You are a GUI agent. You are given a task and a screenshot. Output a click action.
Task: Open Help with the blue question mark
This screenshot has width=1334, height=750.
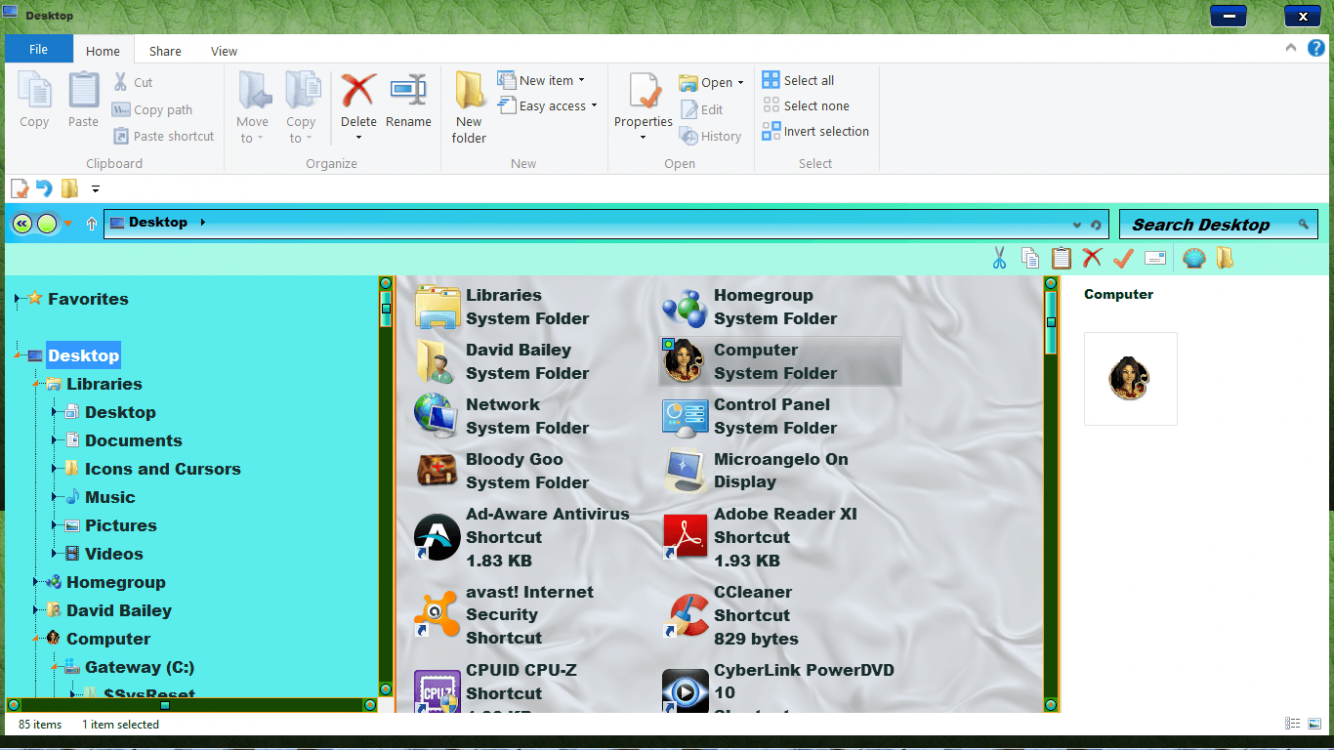1316,48
